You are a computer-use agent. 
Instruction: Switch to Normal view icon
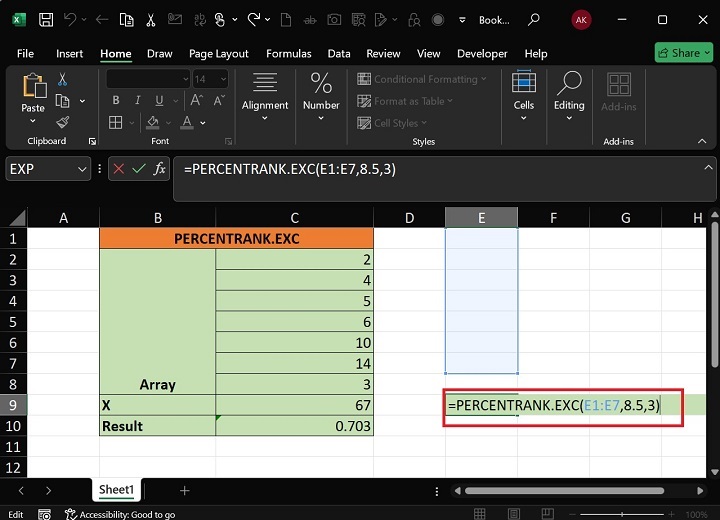click(x=479, y=514)
